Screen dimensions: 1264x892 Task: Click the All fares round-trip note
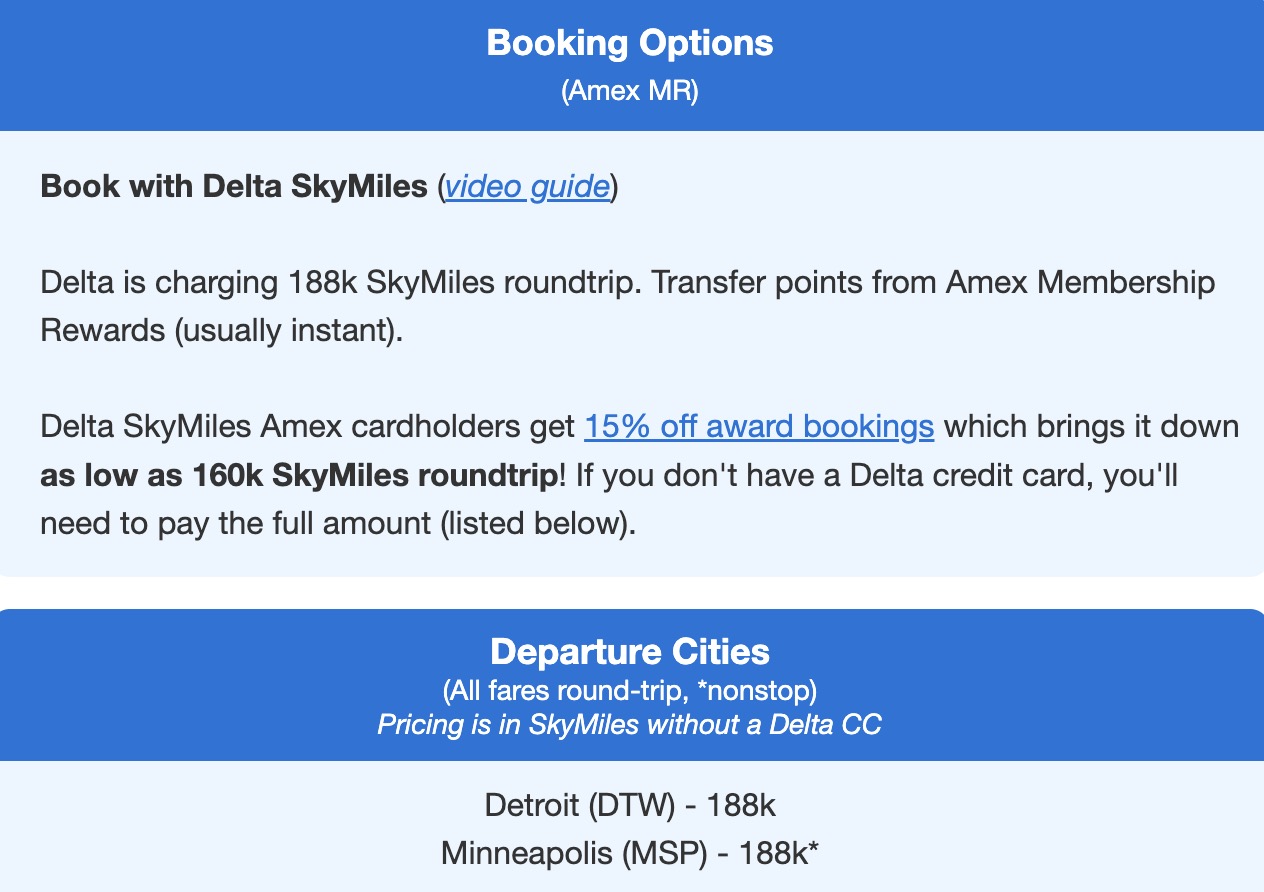pyautogui.click(x=630, y=690)
